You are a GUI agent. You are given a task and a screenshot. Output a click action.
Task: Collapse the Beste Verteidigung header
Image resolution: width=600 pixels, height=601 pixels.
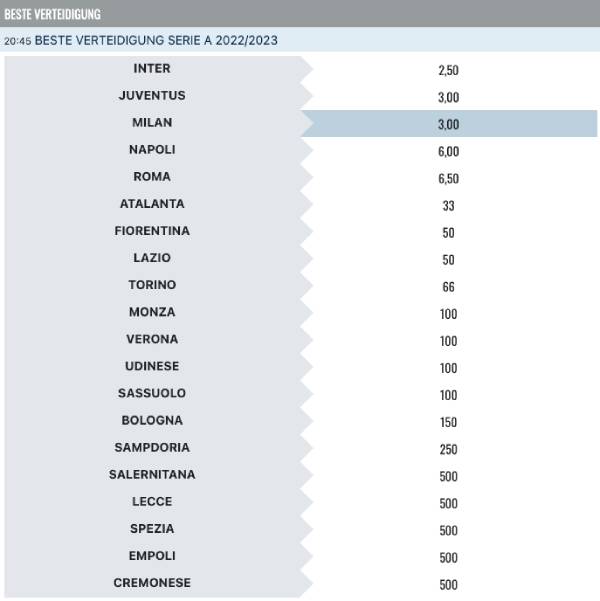click(300, 13)
